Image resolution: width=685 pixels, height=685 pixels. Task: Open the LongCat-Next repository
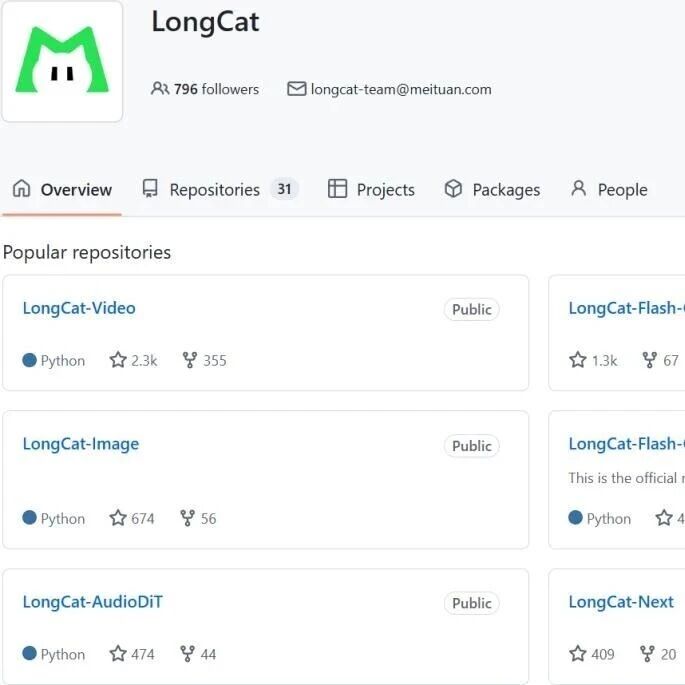621,602
